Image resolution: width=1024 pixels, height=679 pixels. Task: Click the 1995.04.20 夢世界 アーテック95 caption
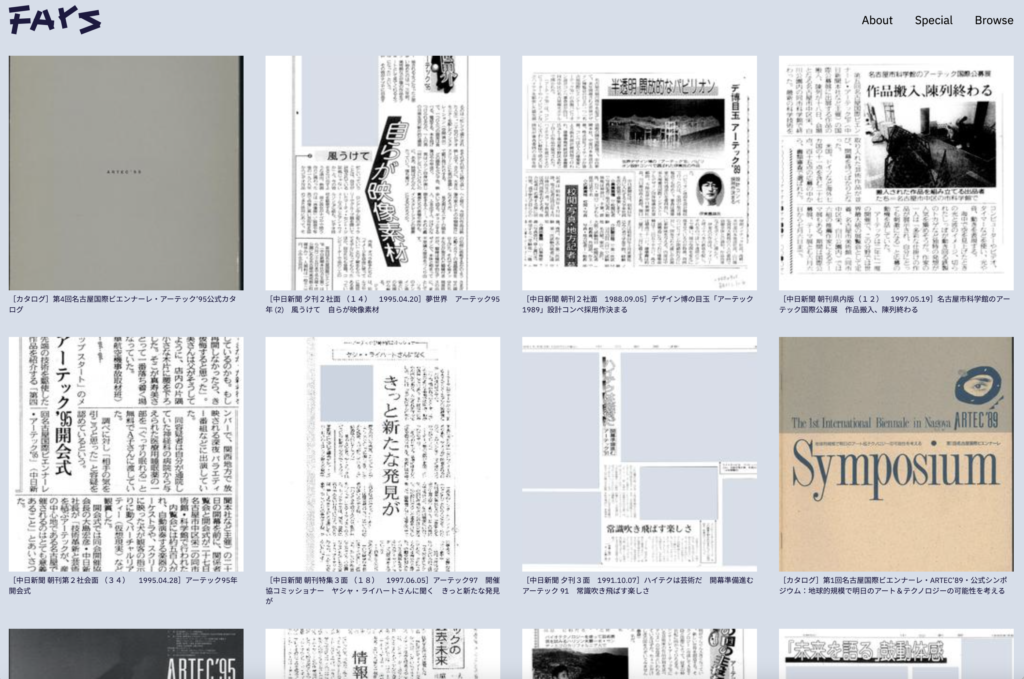tap(380, 303)
